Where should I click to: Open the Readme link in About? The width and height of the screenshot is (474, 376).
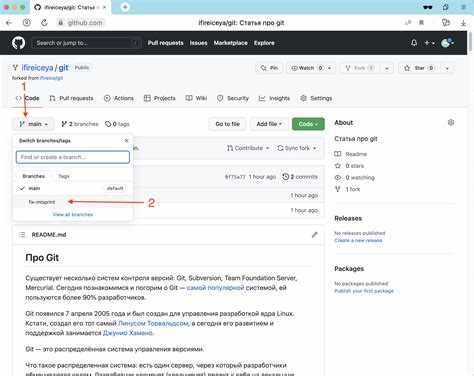[x=351, y=154]
